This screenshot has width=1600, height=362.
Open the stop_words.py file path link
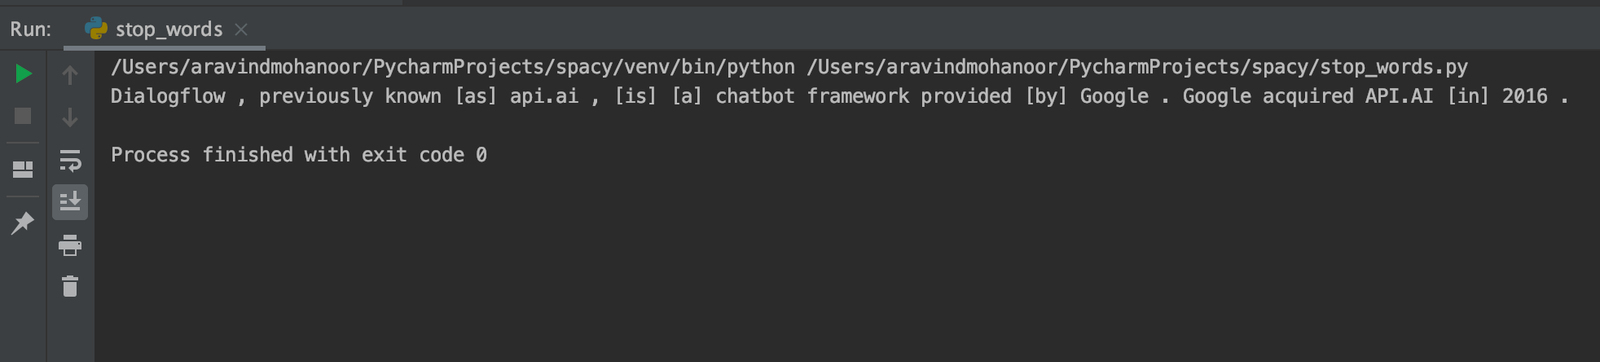pos(1137,67)
